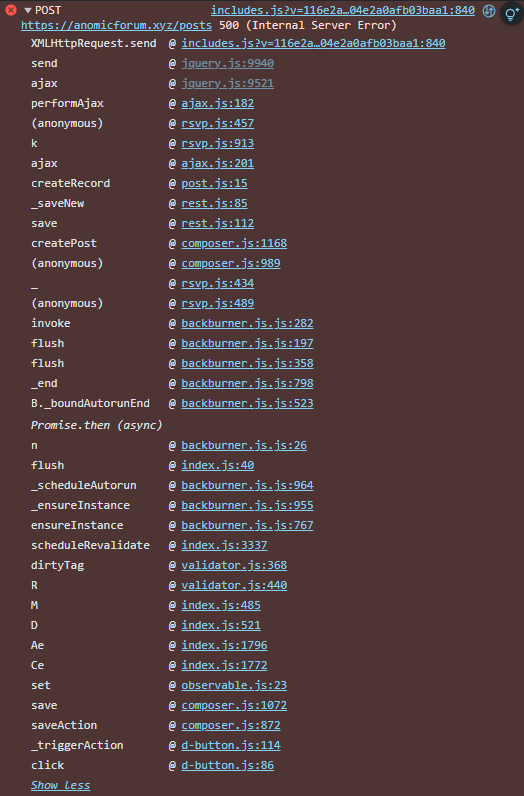Open backburner.js.js:282 invoke link

point(247,323)
